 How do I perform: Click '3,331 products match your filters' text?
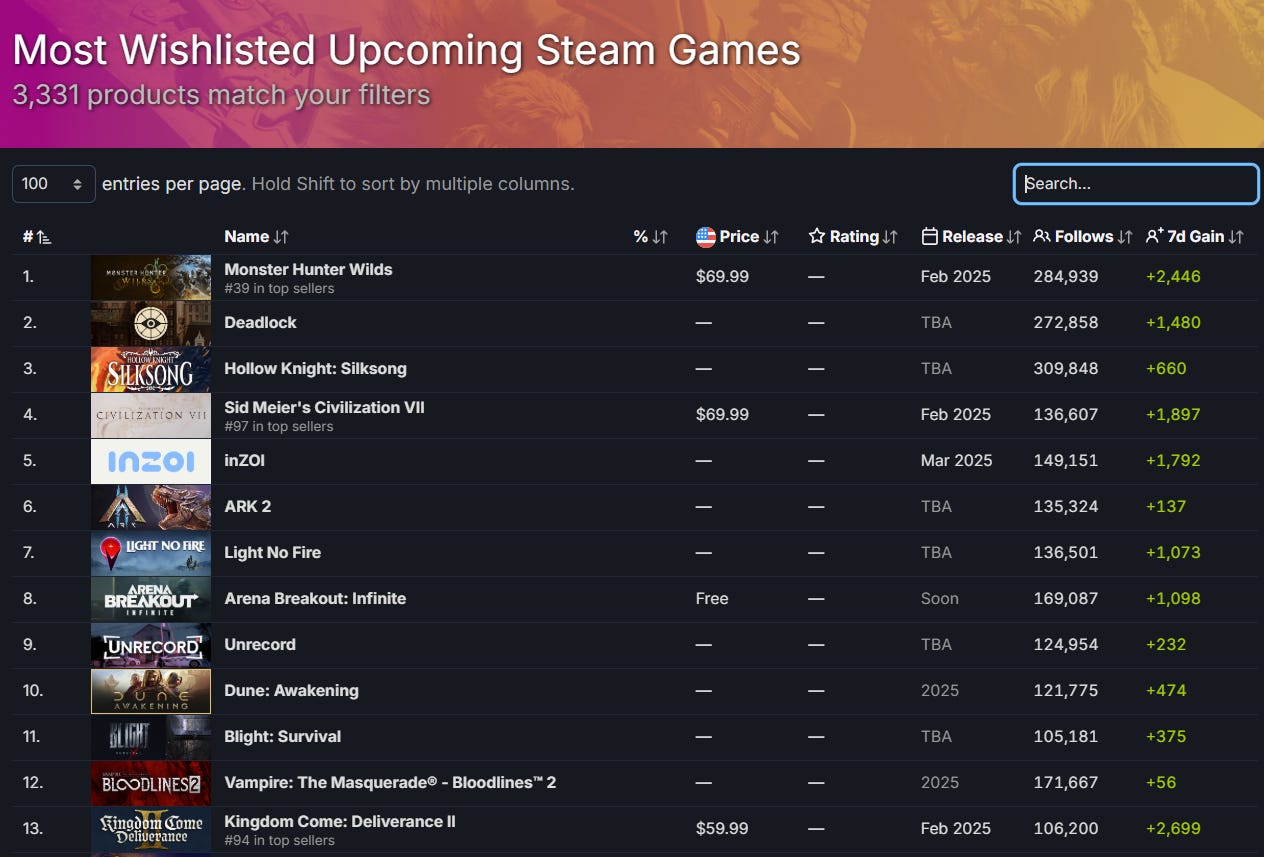pyautogui.click(x=221, y=96)
